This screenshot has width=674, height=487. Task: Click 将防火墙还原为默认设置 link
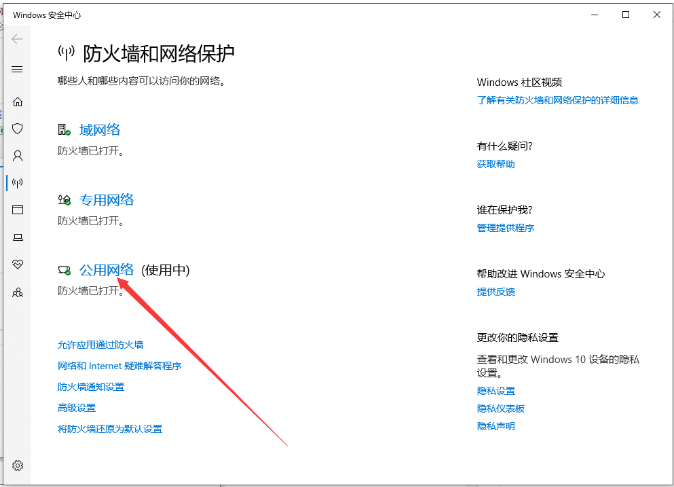click(110, 429)
